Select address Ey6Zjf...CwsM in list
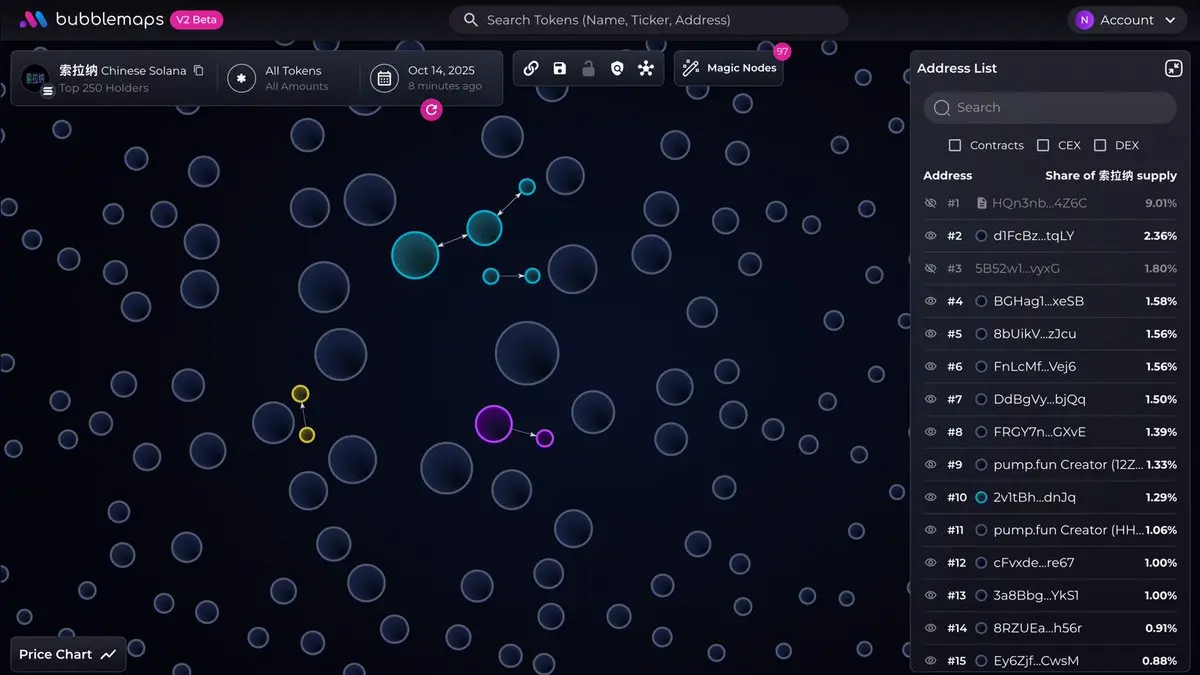This screenshot has width=1200, height=675. click(1036, 660)
